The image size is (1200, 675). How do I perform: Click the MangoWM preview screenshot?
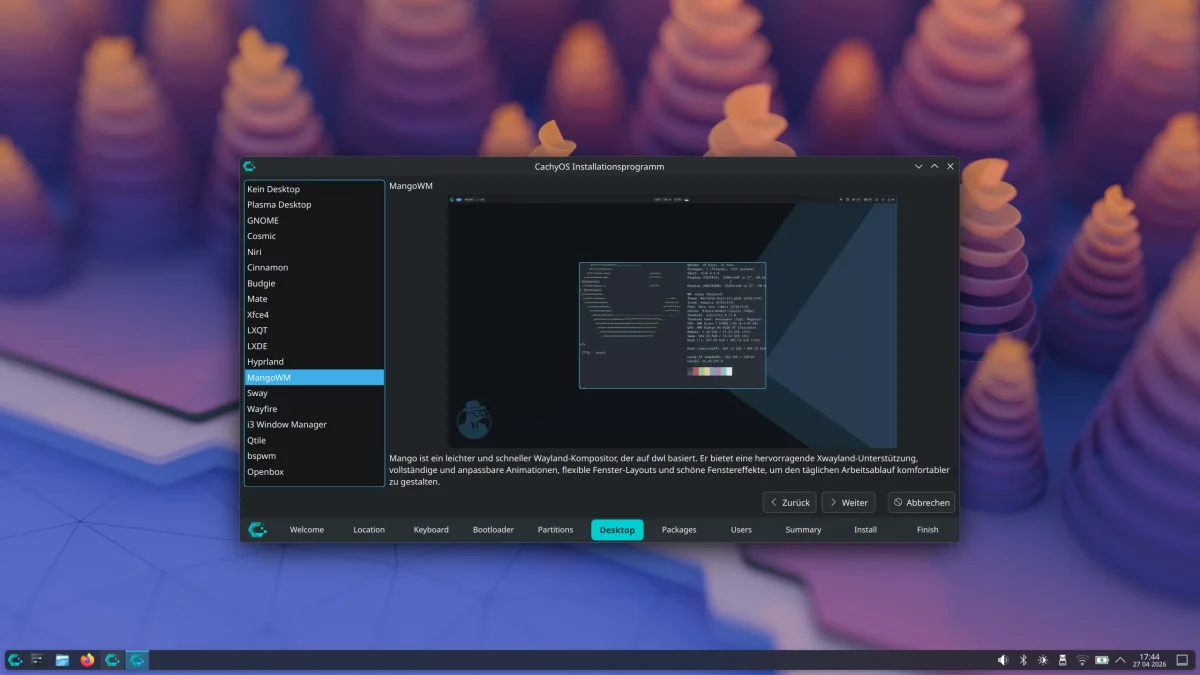672,321
